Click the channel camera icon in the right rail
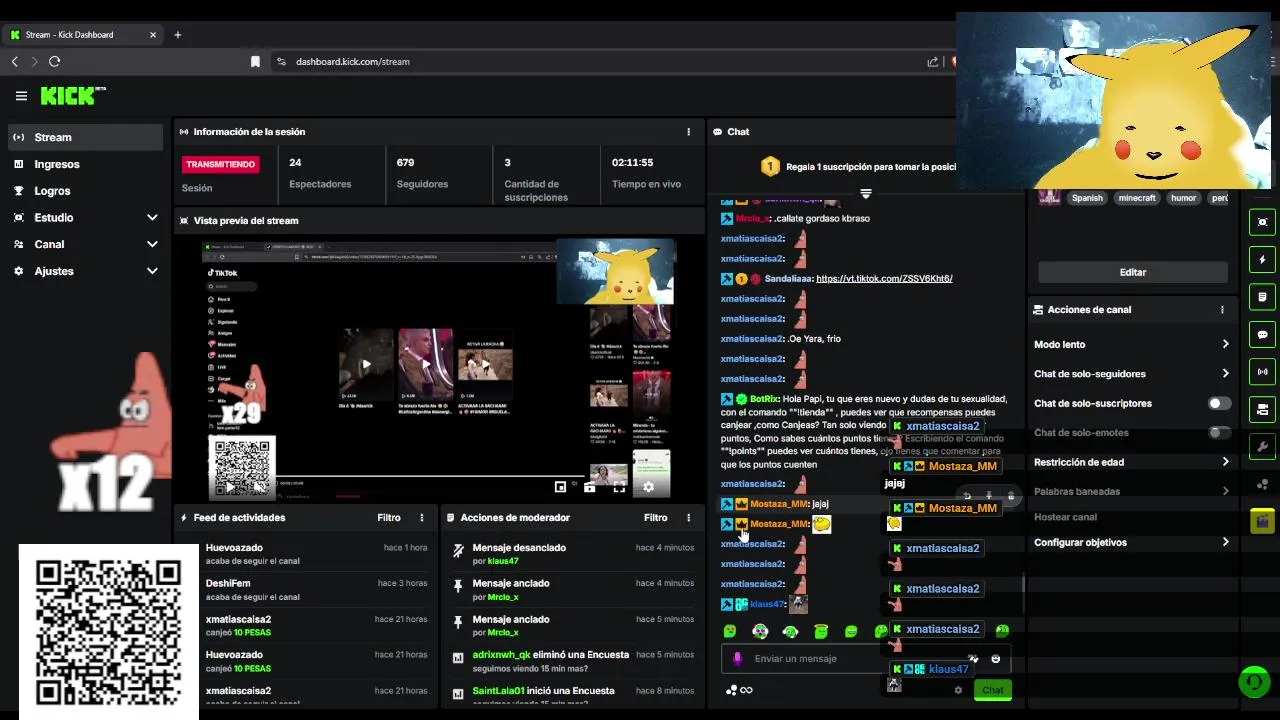Image resolution: width=1280 pixels, height=720 pixels. click(1262, 410)
